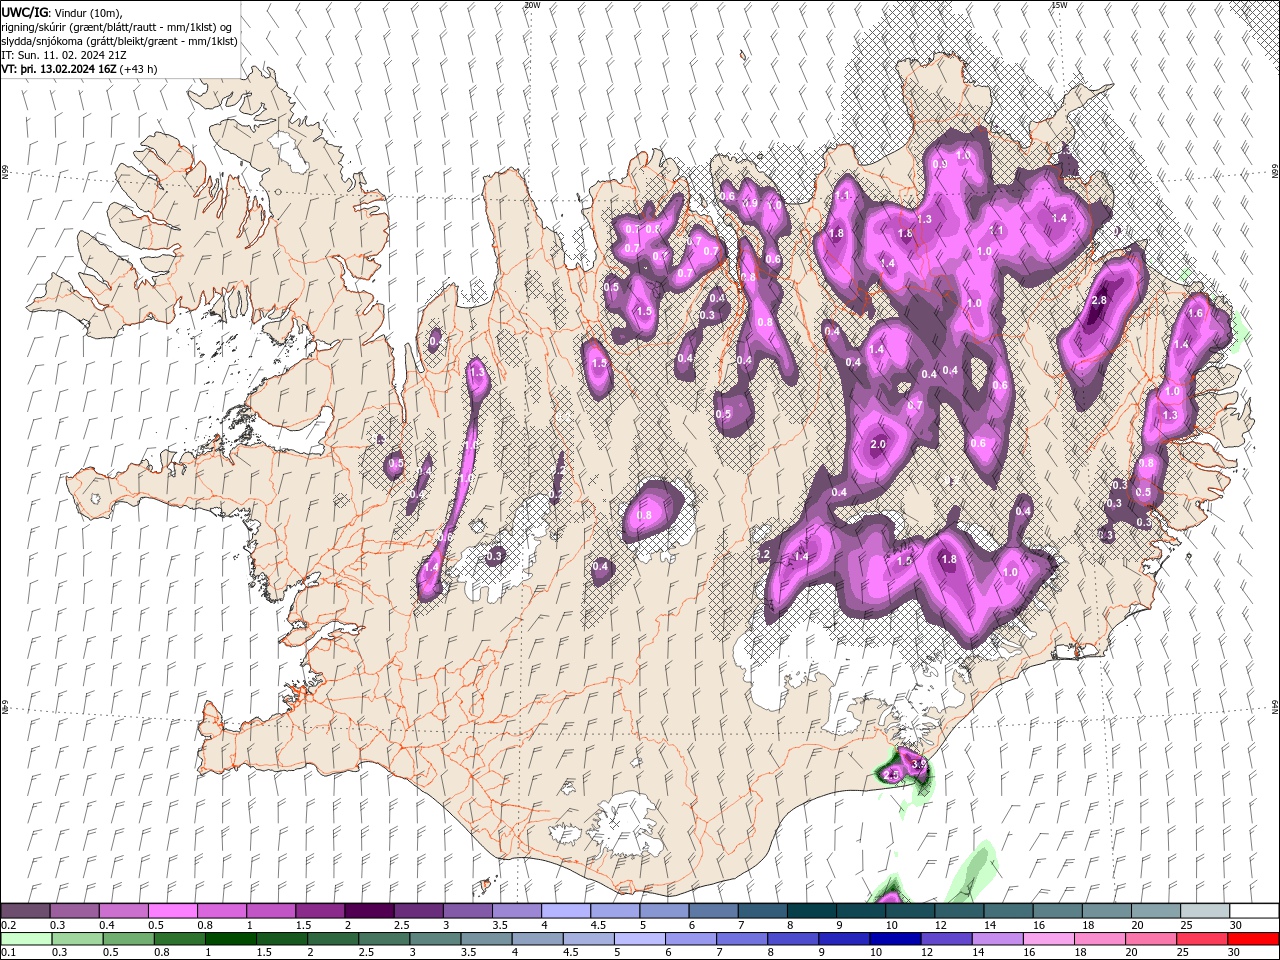This screenshot has width=1280, height=960.
Task: Click the '0.1' number label in rain legend
Action: pyautogui.click(x=8, y=953)
